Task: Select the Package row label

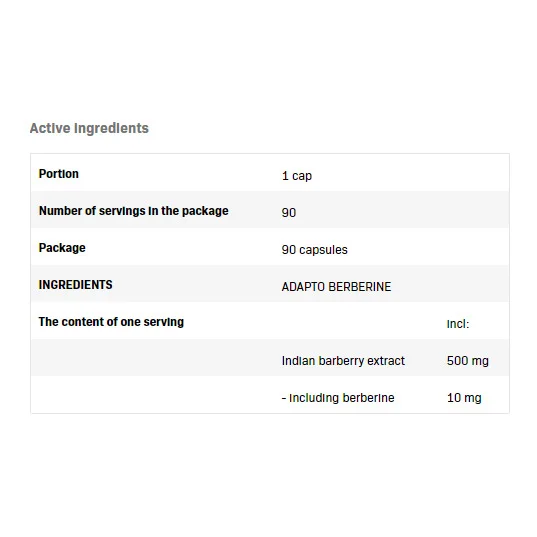Action: (62, 248)
